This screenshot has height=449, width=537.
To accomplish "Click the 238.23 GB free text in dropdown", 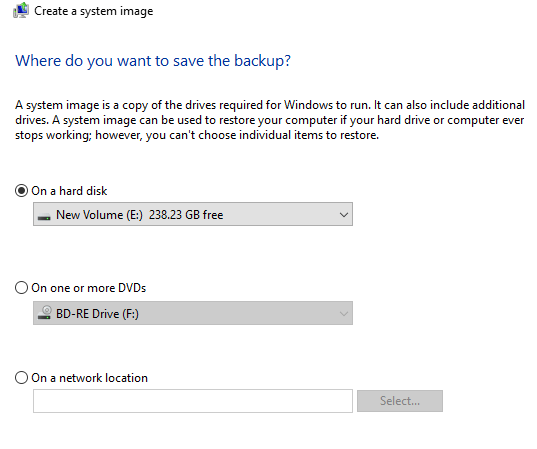I will point(186,215).
